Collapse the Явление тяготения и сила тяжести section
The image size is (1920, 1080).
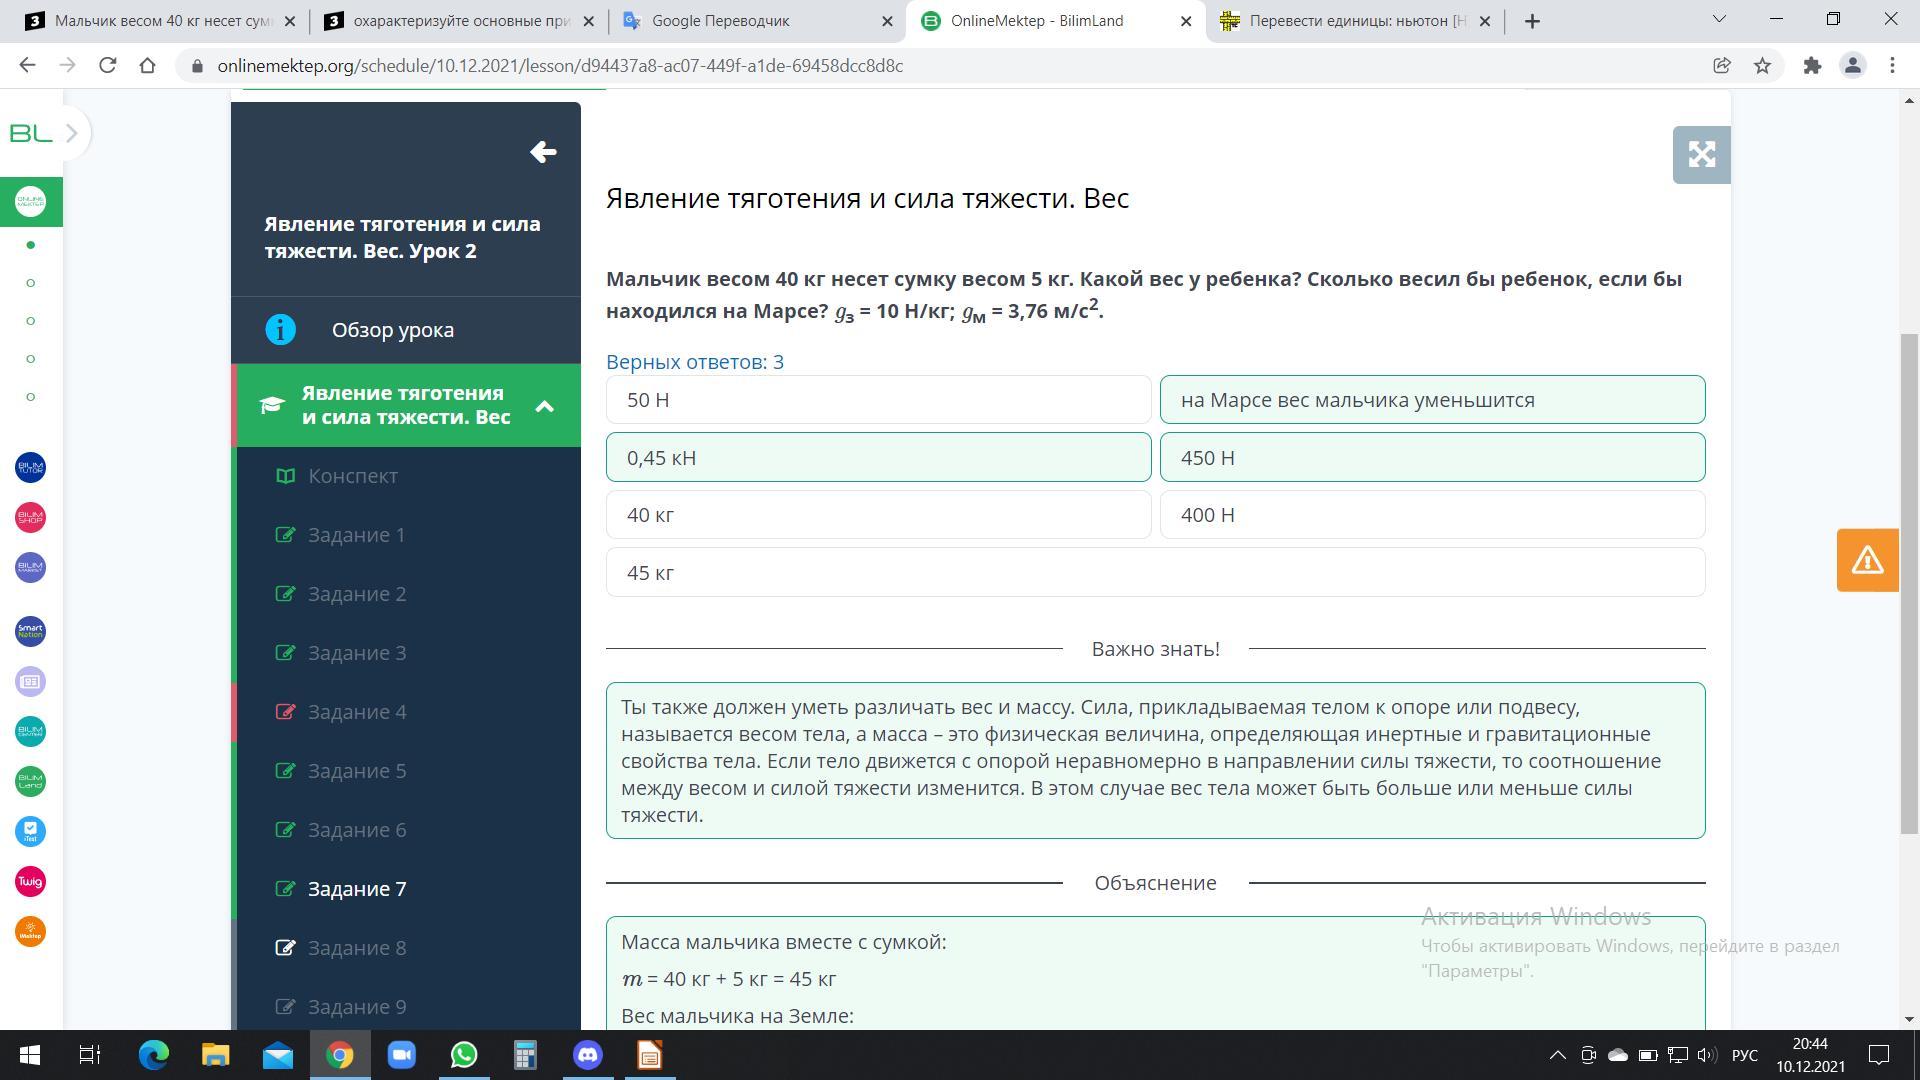click(x=545, y=406)
